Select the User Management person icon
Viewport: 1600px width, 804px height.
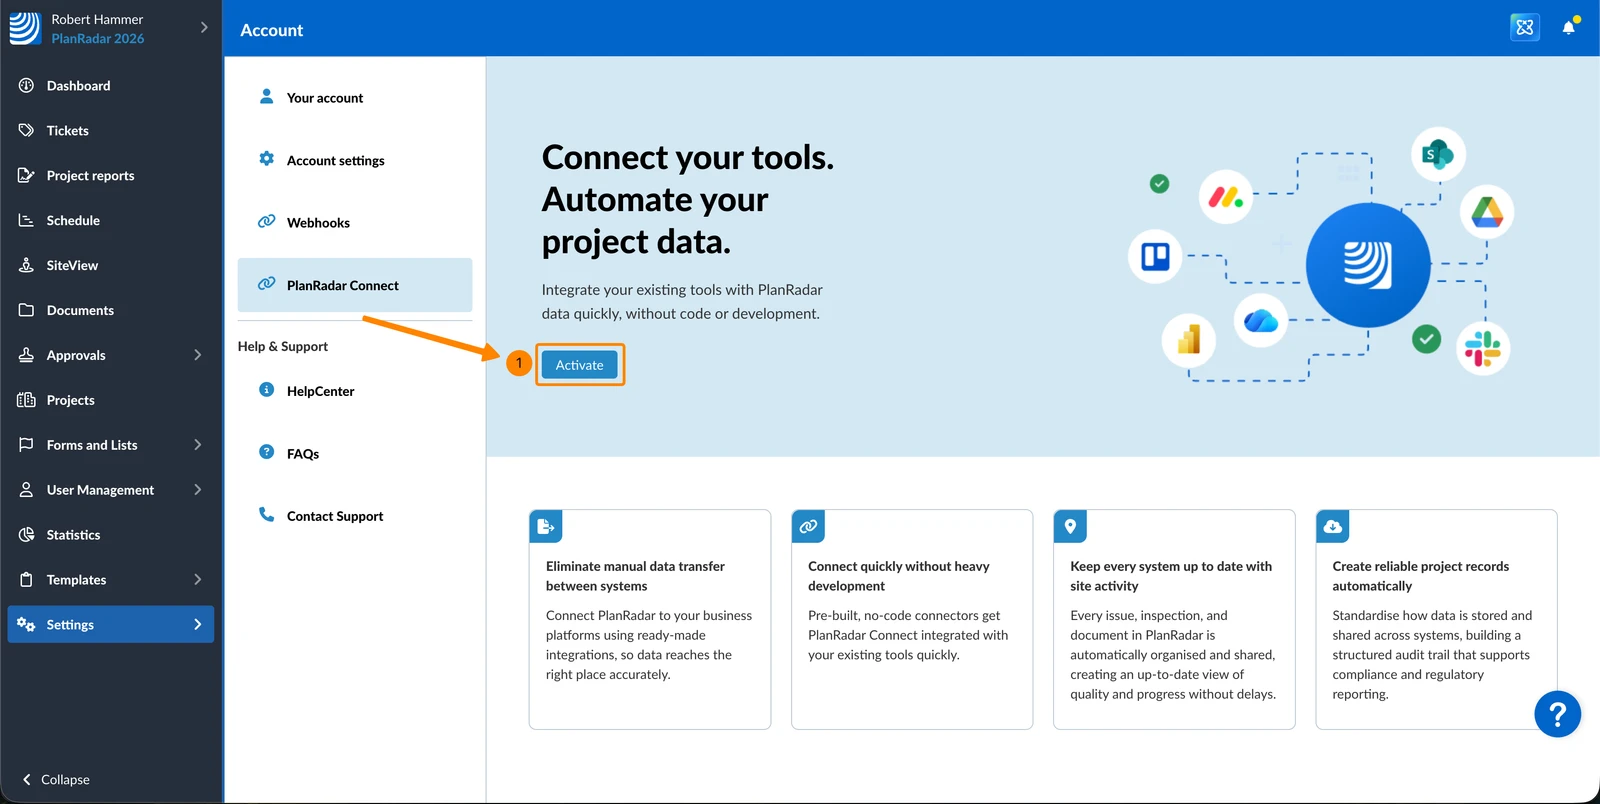click(26, 490)
